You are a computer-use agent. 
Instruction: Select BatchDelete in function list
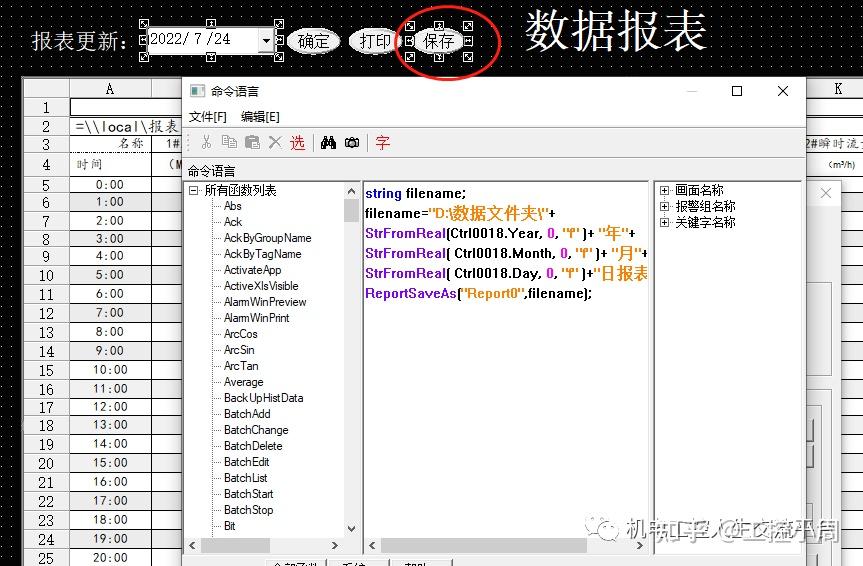(253, 445)
